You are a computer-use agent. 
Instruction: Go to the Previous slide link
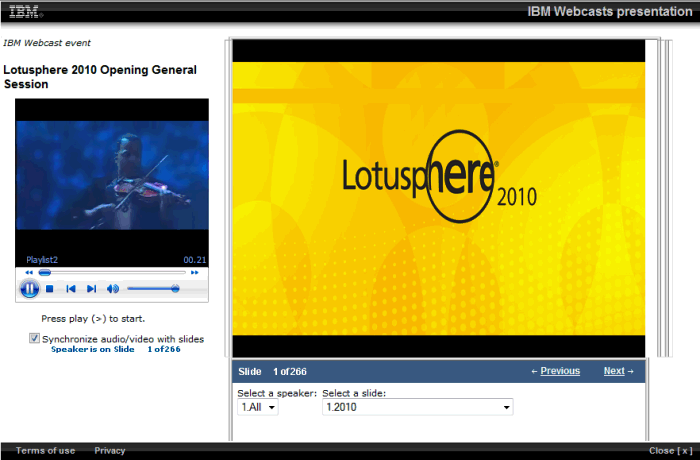click(560, 371)
